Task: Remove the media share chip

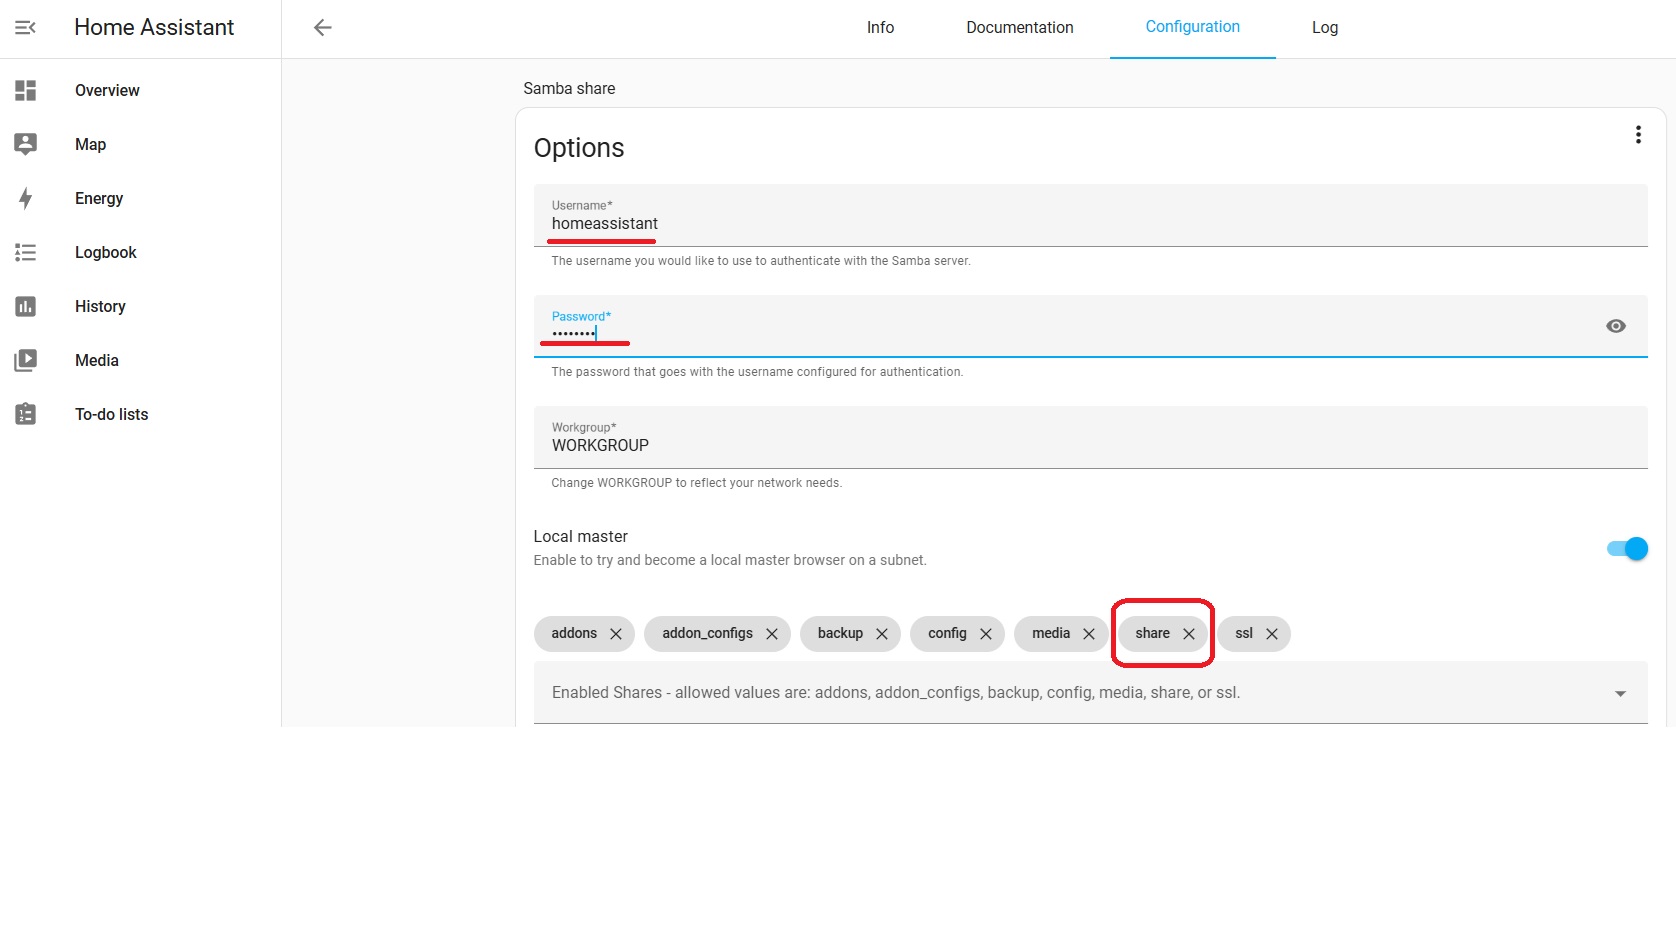Action: point(1089,634)
